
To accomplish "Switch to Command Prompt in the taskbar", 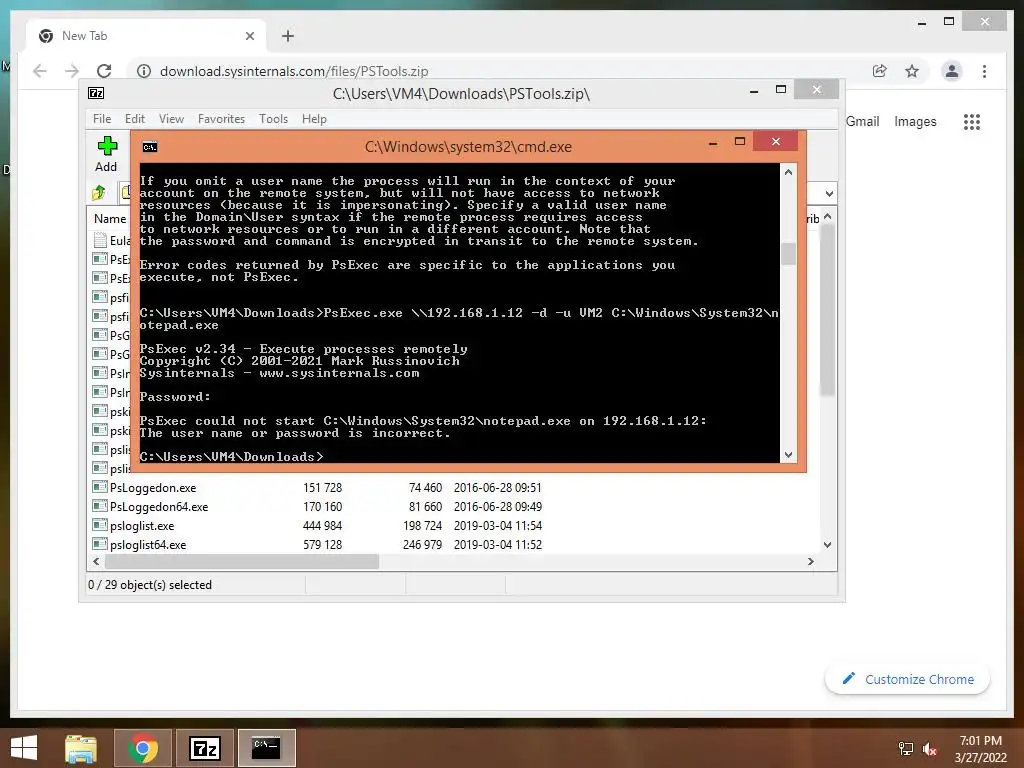I will [266, 748].
